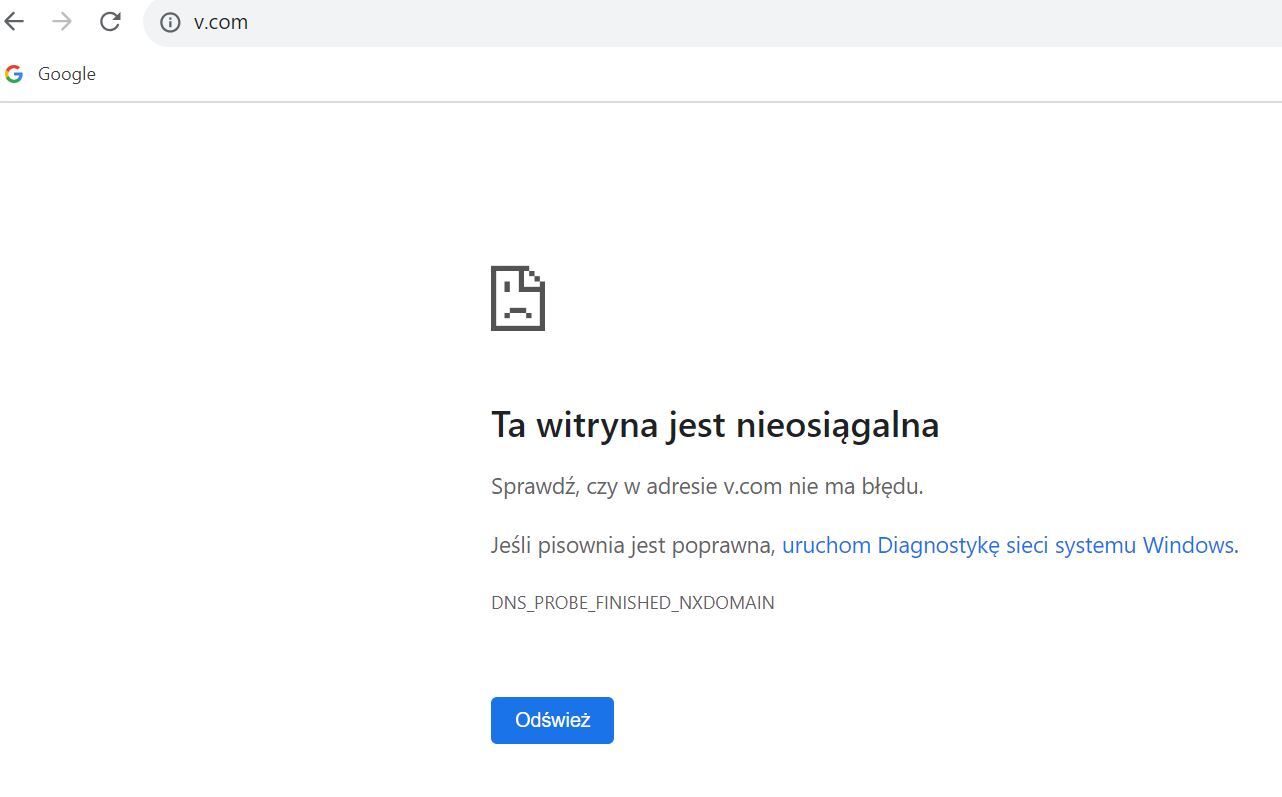1282x797 pixels.
Task: Click the DNS_PROBE_FINISHED_NXDOMAIN error code
Action: pyautogui.click(x=632, y=603)
